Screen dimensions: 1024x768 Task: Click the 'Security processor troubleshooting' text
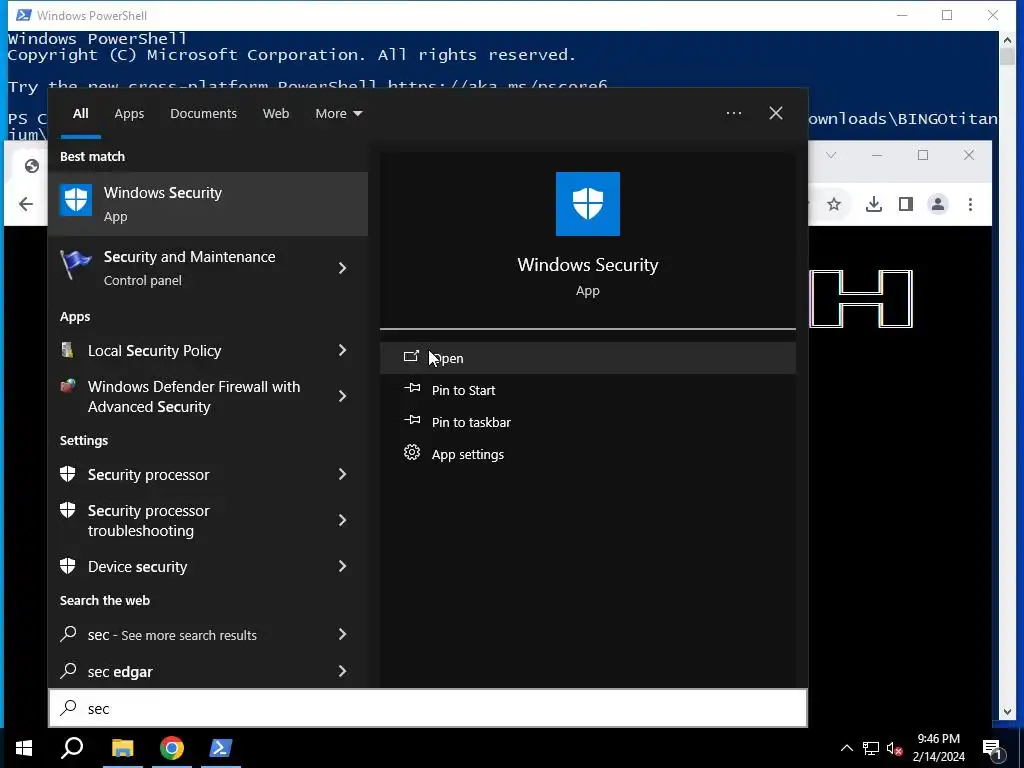(x=148, y=520)
